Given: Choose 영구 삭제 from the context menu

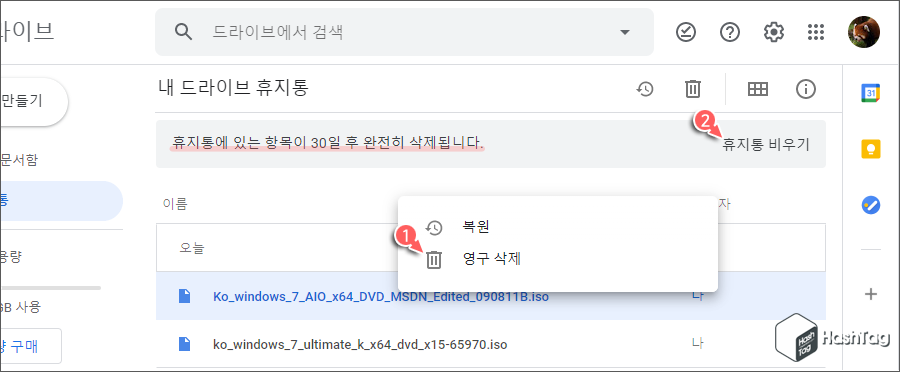Looking at the screenshot, I should 558,259.
